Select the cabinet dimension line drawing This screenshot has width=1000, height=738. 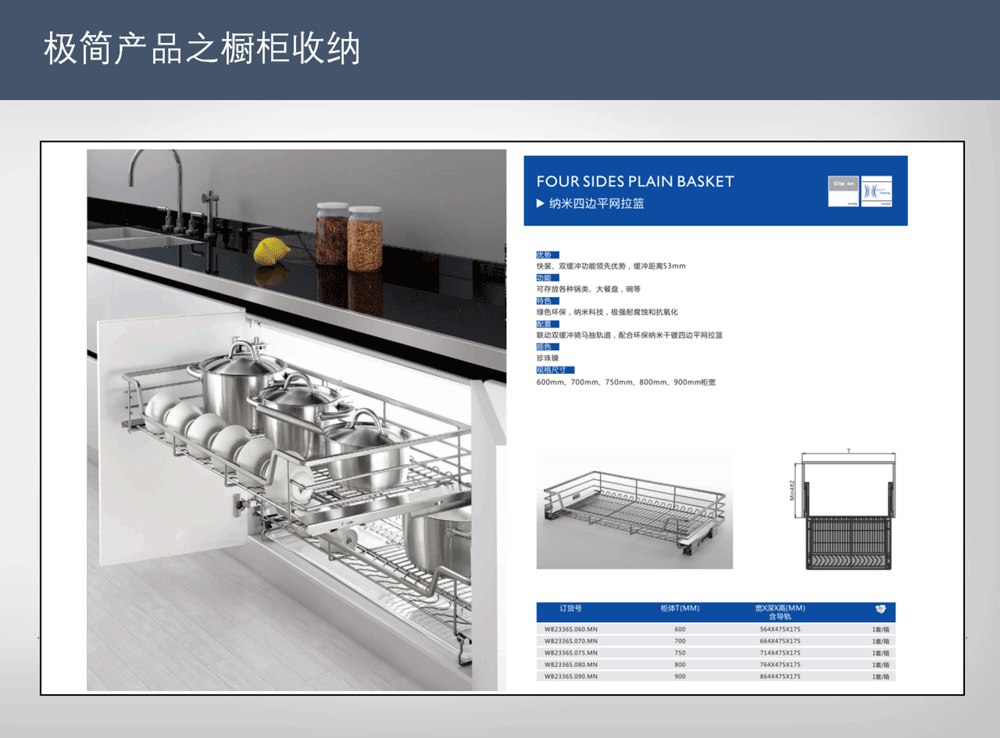(844, 509)
